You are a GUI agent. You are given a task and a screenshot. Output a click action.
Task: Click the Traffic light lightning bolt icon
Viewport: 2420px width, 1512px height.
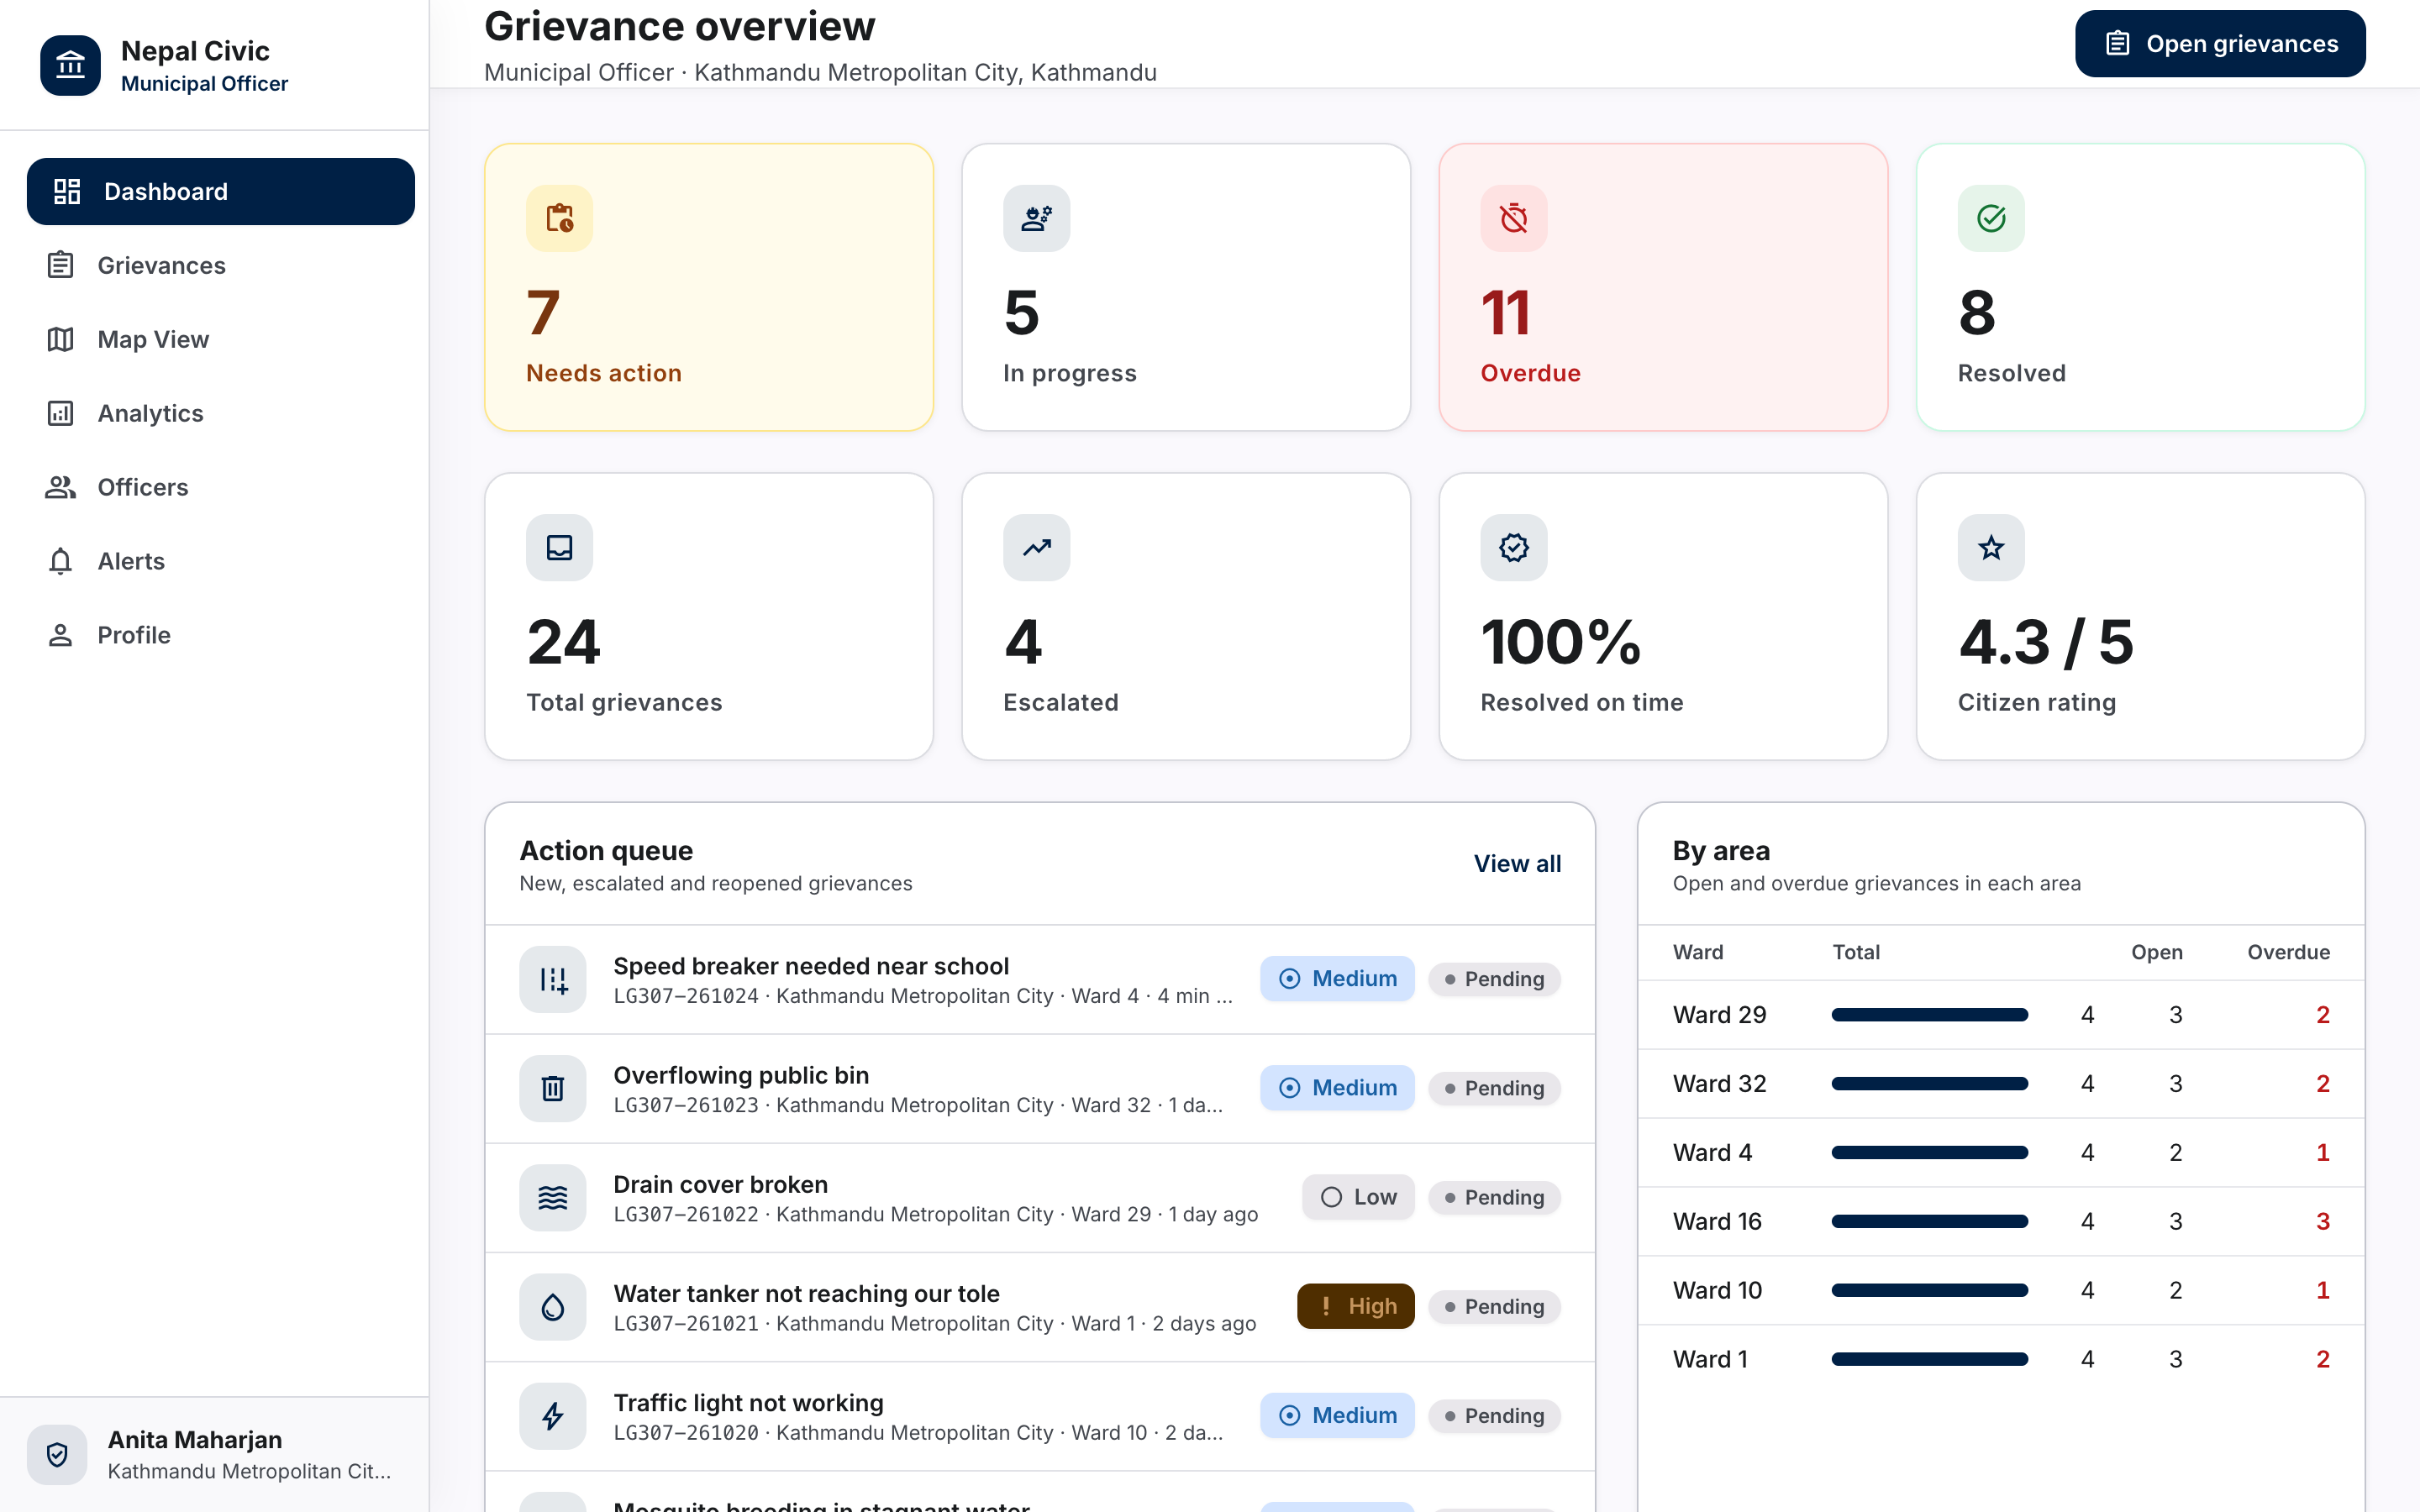[552, 1415]
